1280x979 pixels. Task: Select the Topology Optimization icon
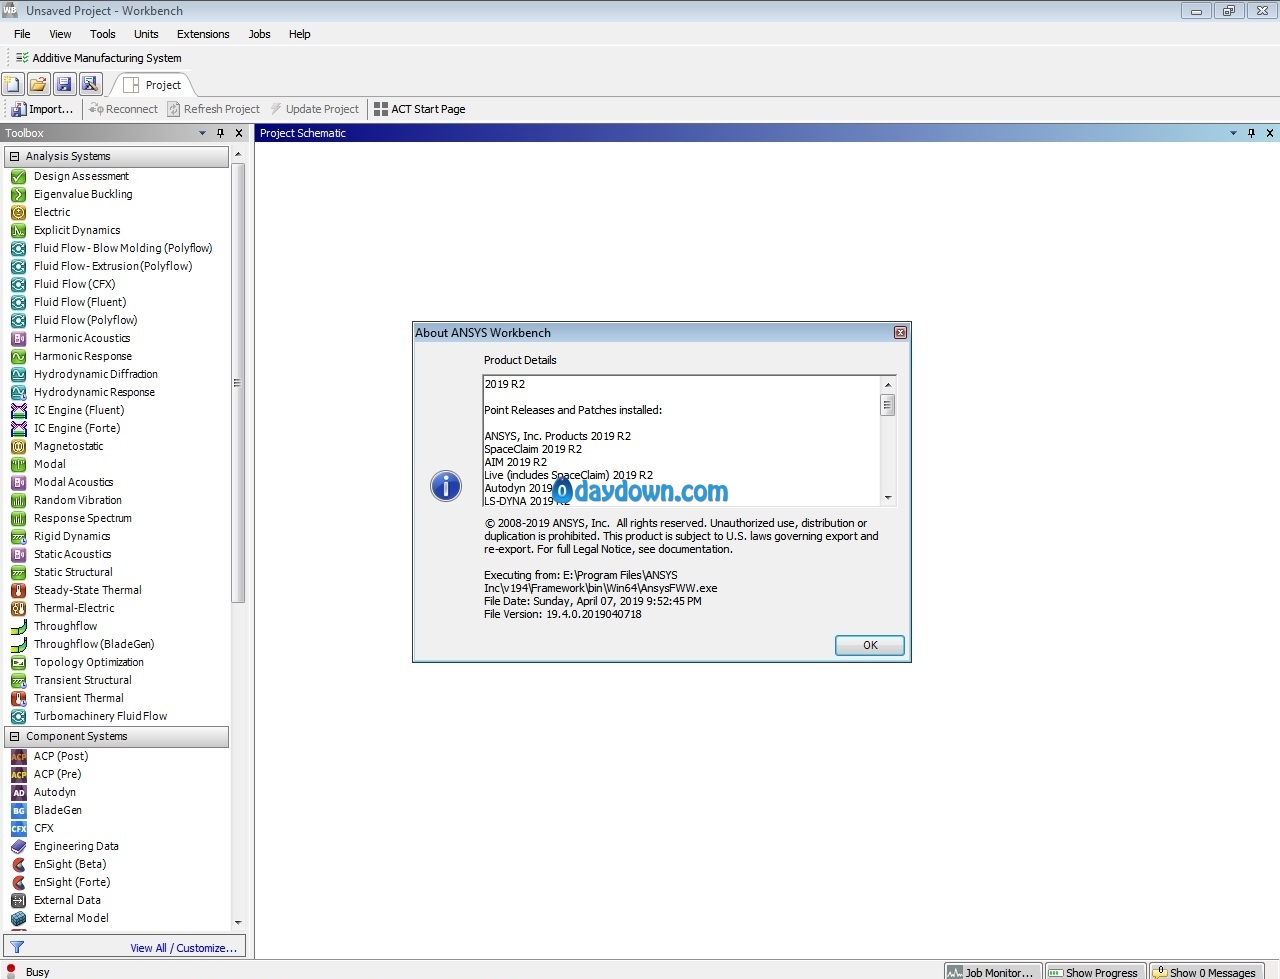(18, 662)
